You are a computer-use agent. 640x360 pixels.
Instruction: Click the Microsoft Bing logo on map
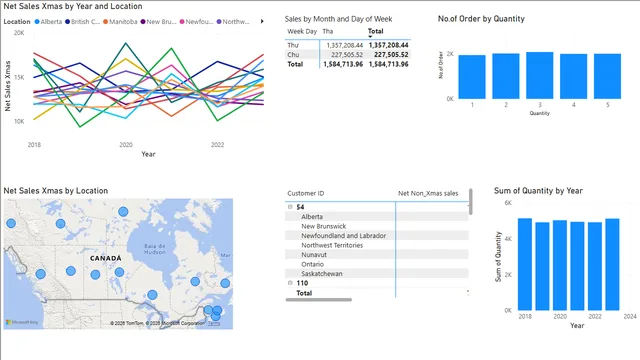22,322
